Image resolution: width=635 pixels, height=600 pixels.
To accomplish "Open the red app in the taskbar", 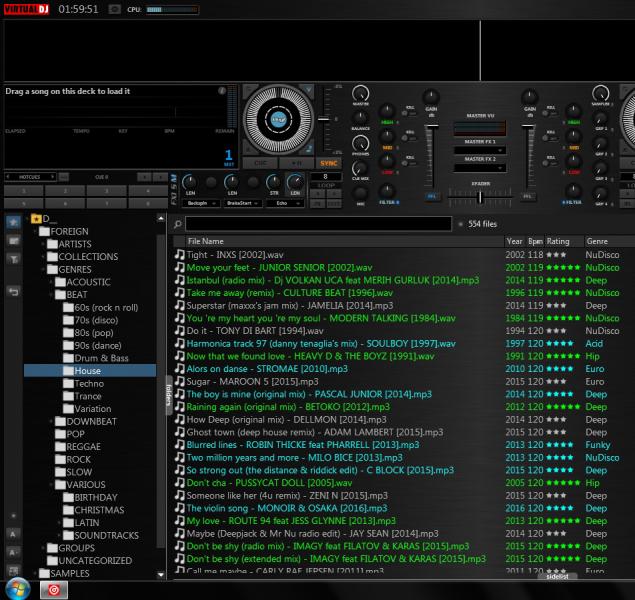I will click(54, 590).
